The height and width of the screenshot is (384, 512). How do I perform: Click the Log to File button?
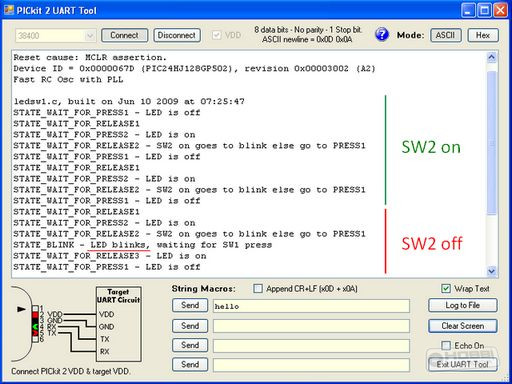click(x=463, y=305)
